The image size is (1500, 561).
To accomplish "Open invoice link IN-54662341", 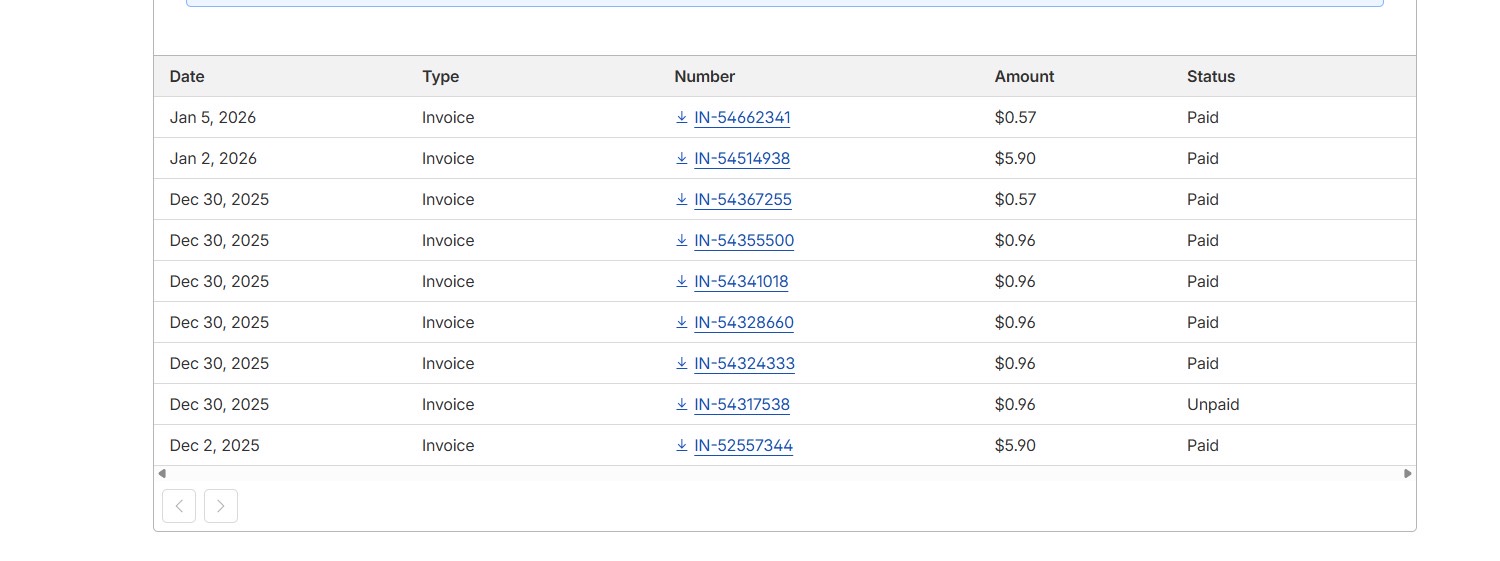I will tap(742, 118).
